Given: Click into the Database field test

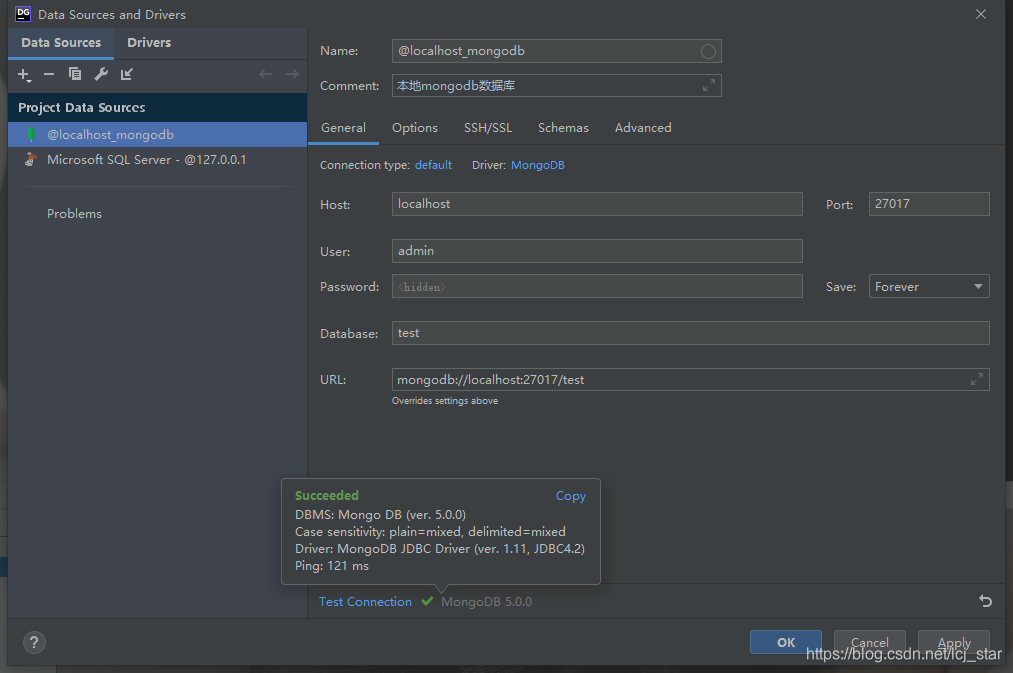Looking at the screenshot, I should (691, 333).
